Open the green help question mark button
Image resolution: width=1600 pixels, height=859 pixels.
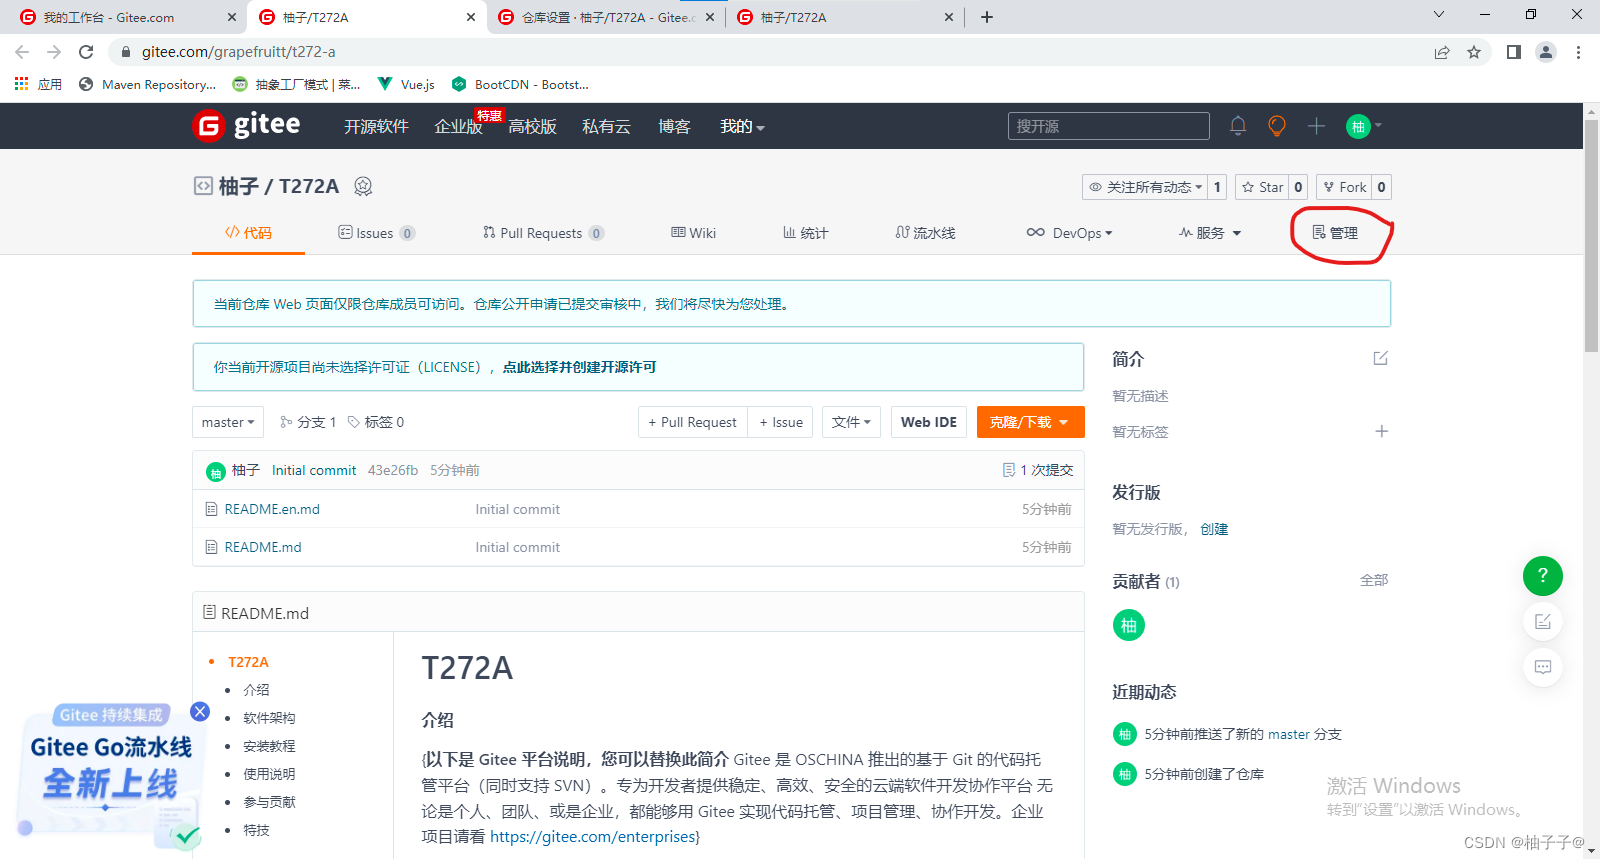click(x=1543, y=575)
